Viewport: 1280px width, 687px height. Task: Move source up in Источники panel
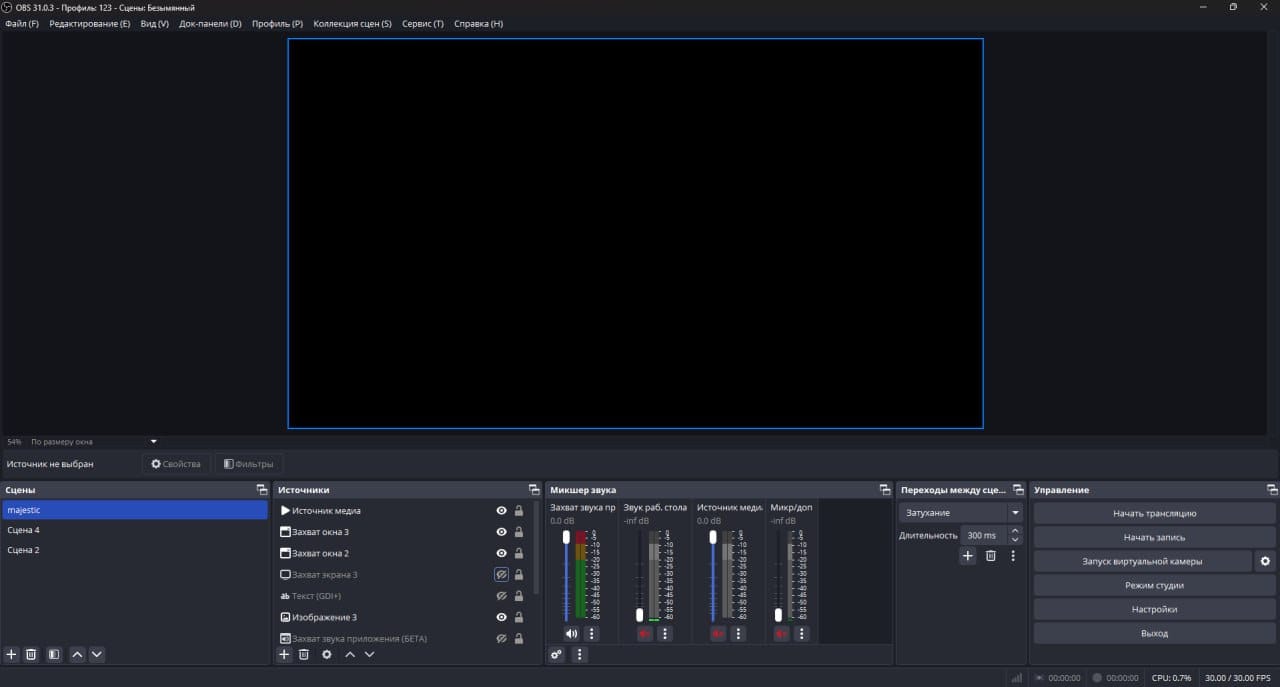(x=350, y=654)
